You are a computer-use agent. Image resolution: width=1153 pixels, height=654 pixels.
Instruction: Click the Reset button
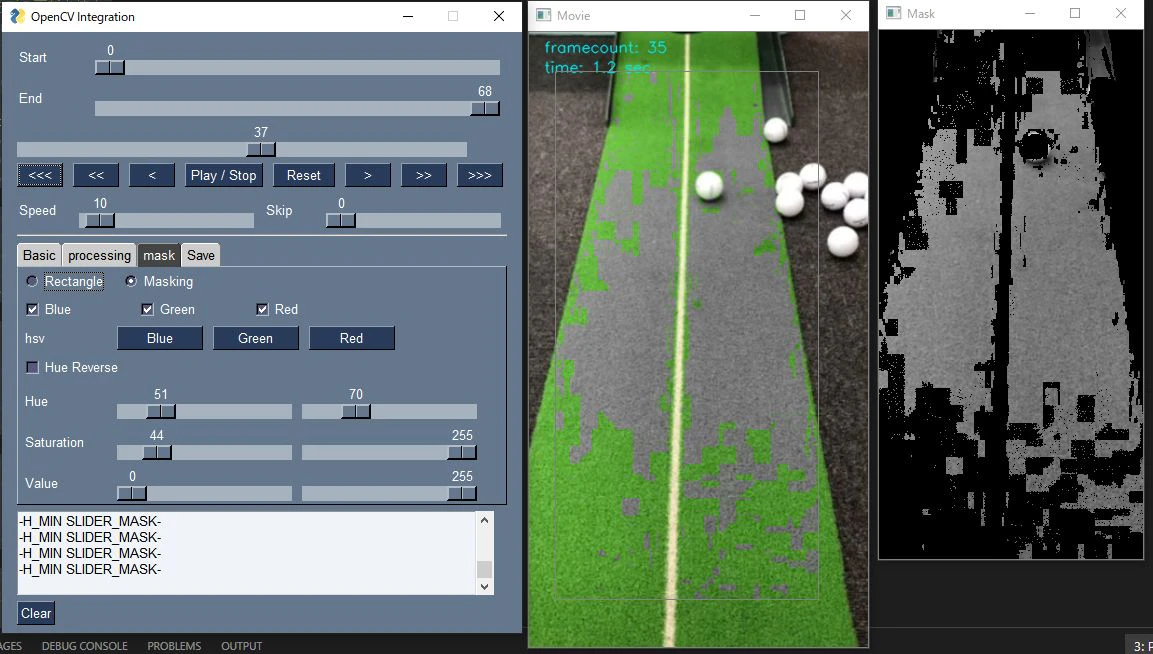304,175
